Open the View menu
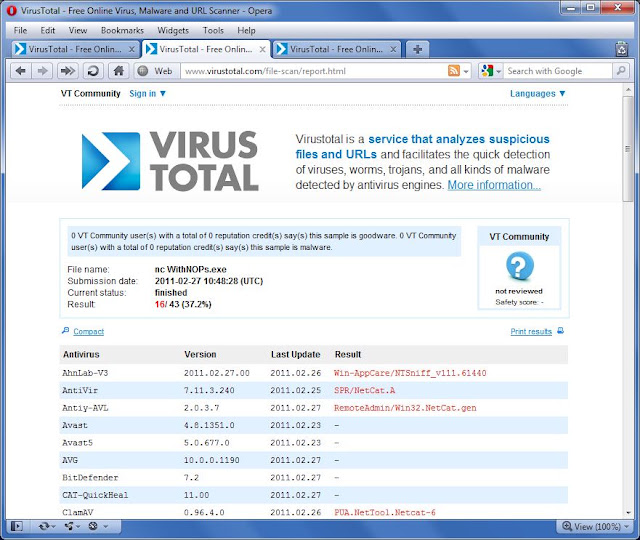The image size is (640, 540). (x=78, y=30)
